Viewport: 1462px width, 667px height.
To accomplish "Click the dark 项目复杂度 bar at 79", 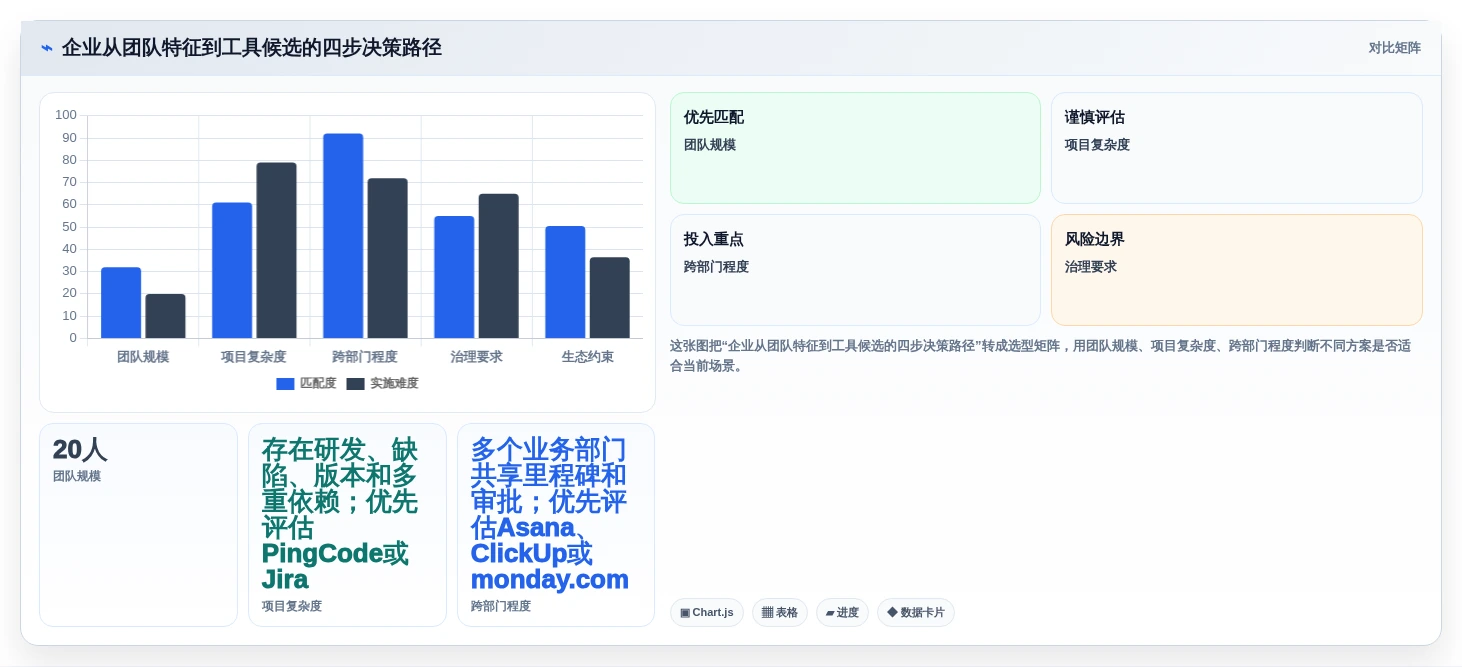I will click(x=276, y=250).
